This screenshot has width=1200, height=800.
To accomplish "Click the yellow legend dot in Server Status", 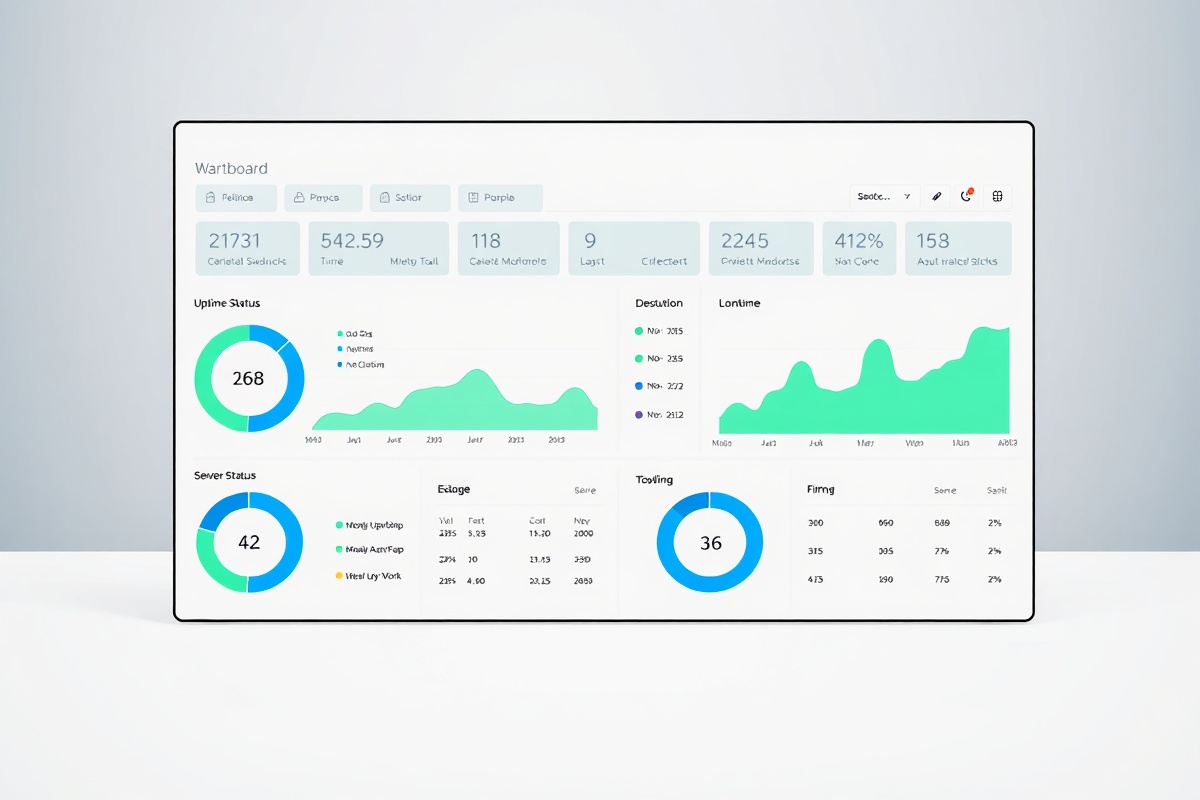I will (339, 576).
